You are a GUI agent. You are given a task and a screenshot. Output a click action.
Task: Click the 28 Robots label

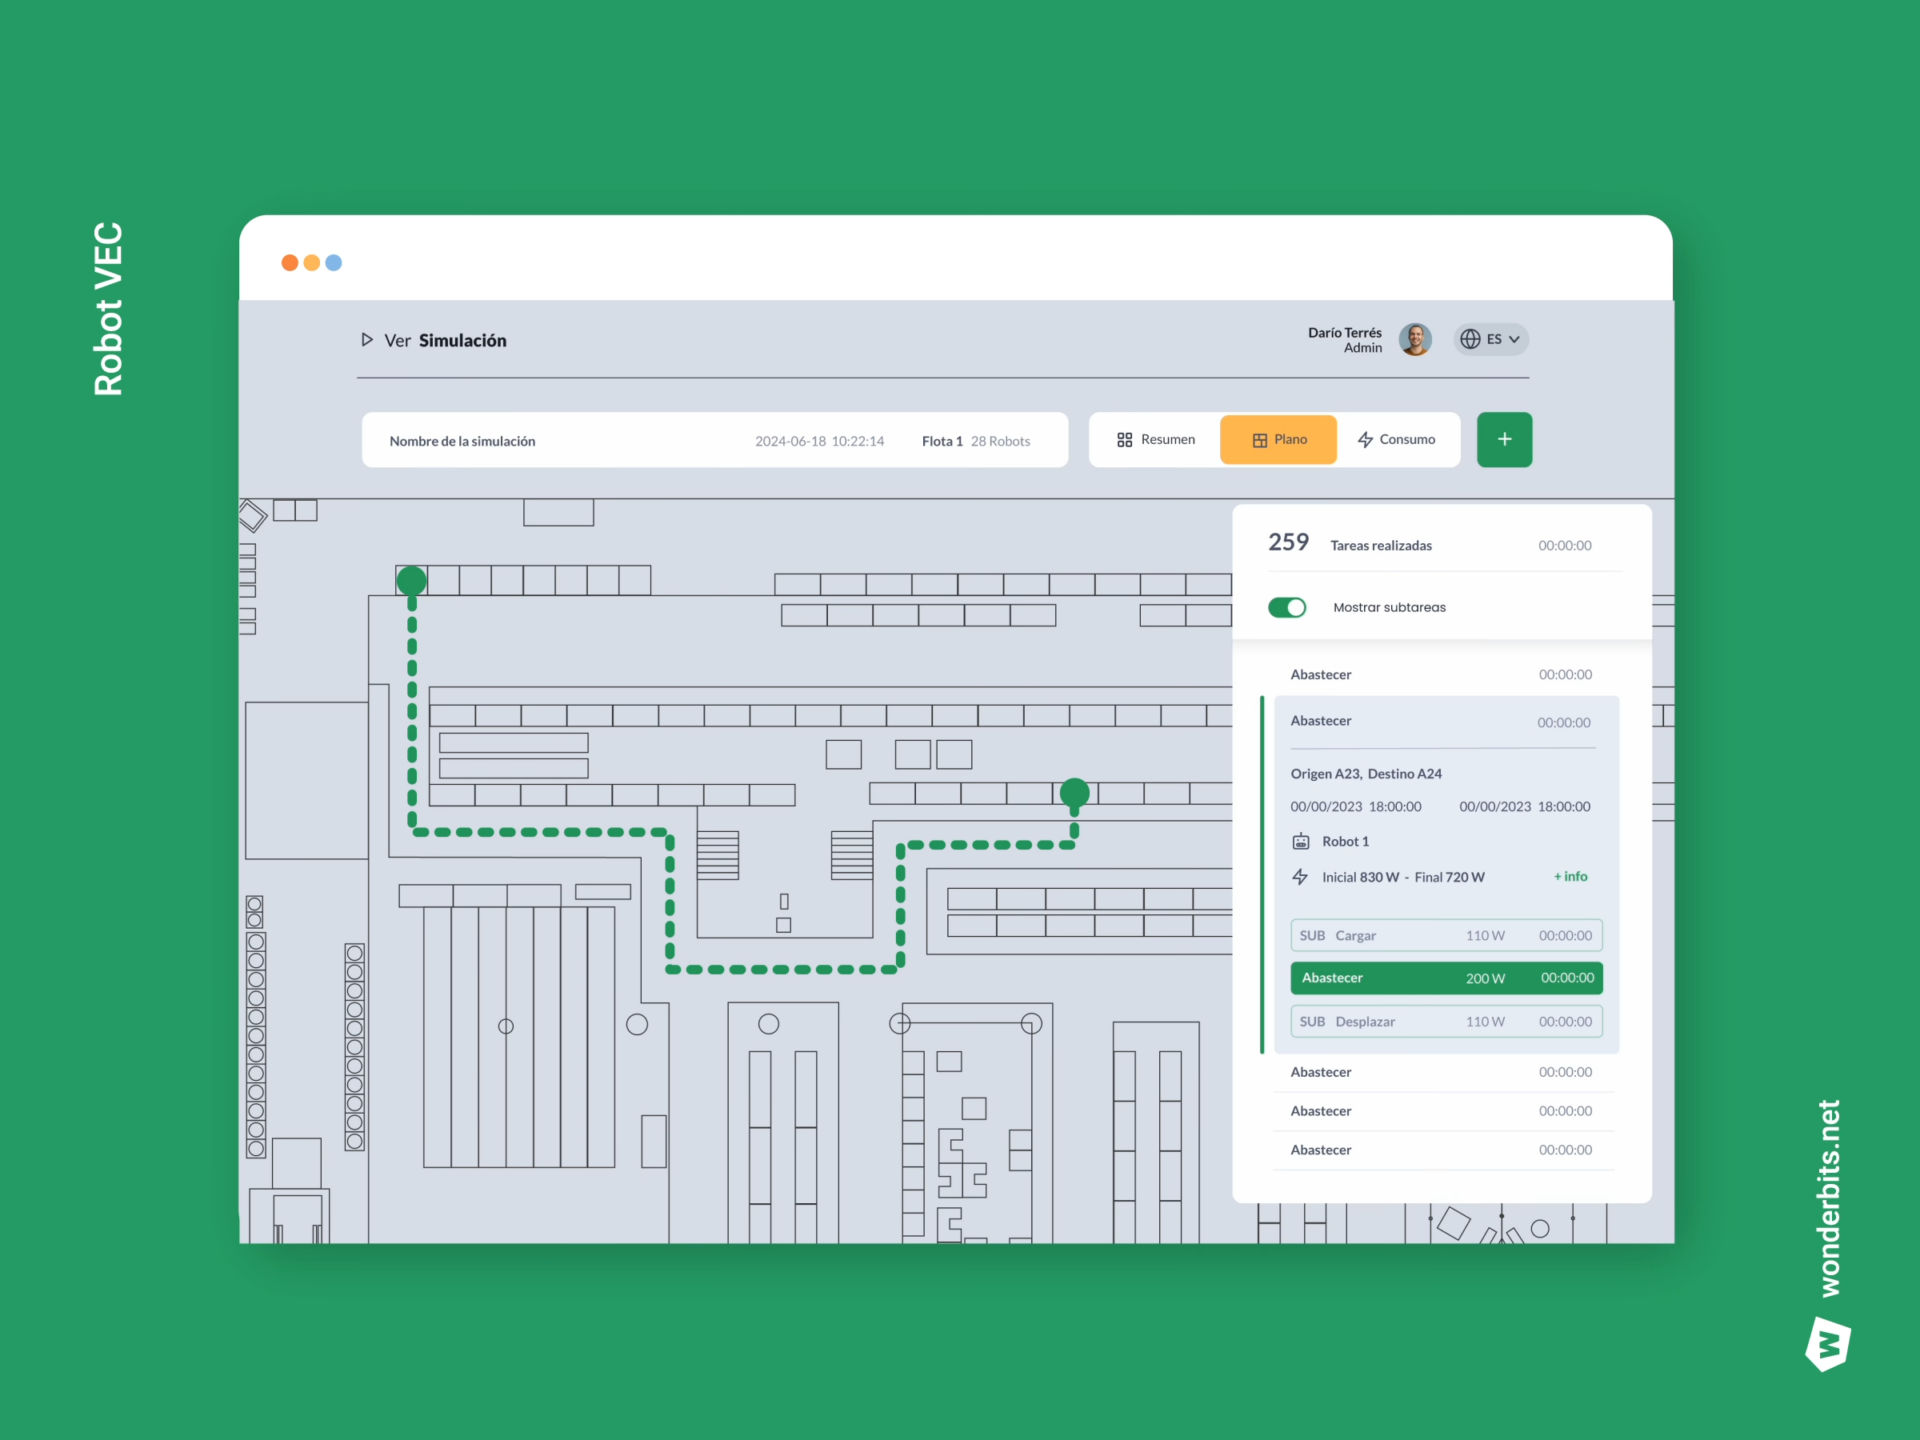coord(1000,441)
